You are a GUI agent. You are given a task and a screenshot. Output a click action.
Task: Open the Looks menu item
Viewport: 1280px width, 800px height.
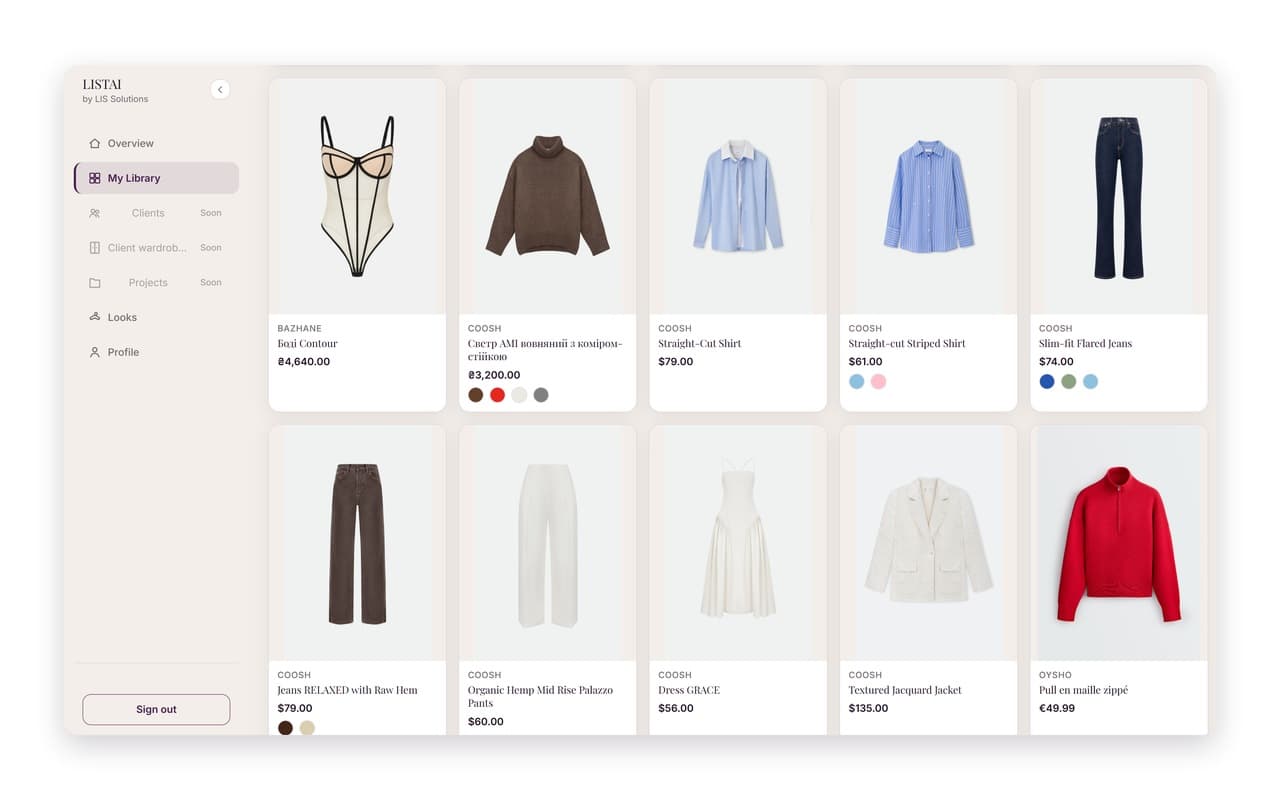click(156, 317)
